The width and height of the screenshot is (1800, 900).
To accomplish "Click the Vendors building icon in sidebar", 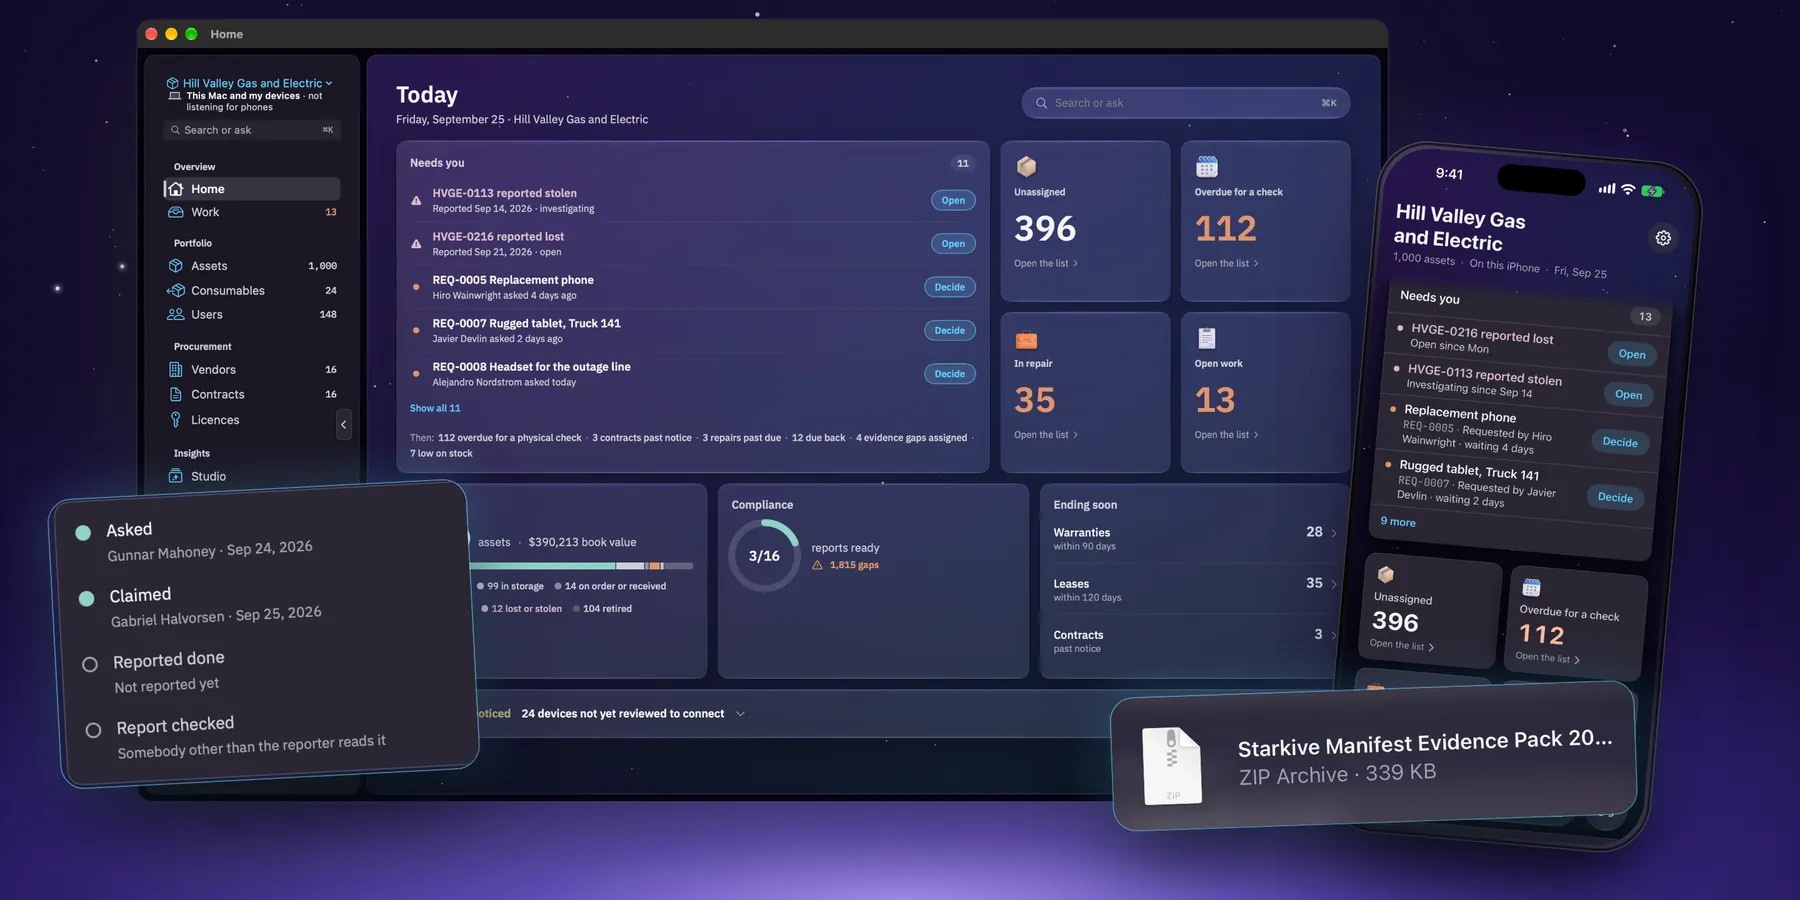I will tap(176, 369).
